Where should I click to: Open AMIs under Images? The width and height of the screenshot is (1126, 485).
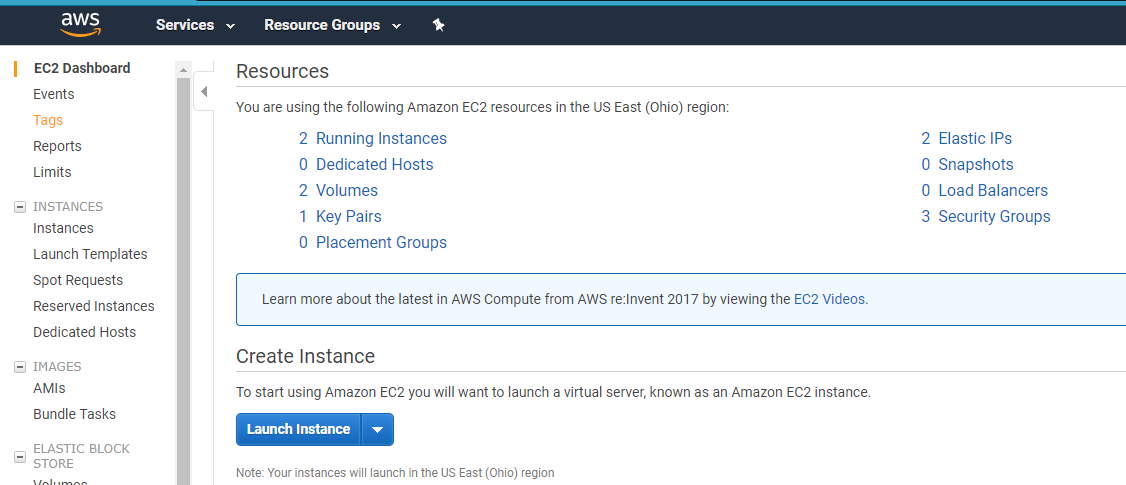(49, 388)
